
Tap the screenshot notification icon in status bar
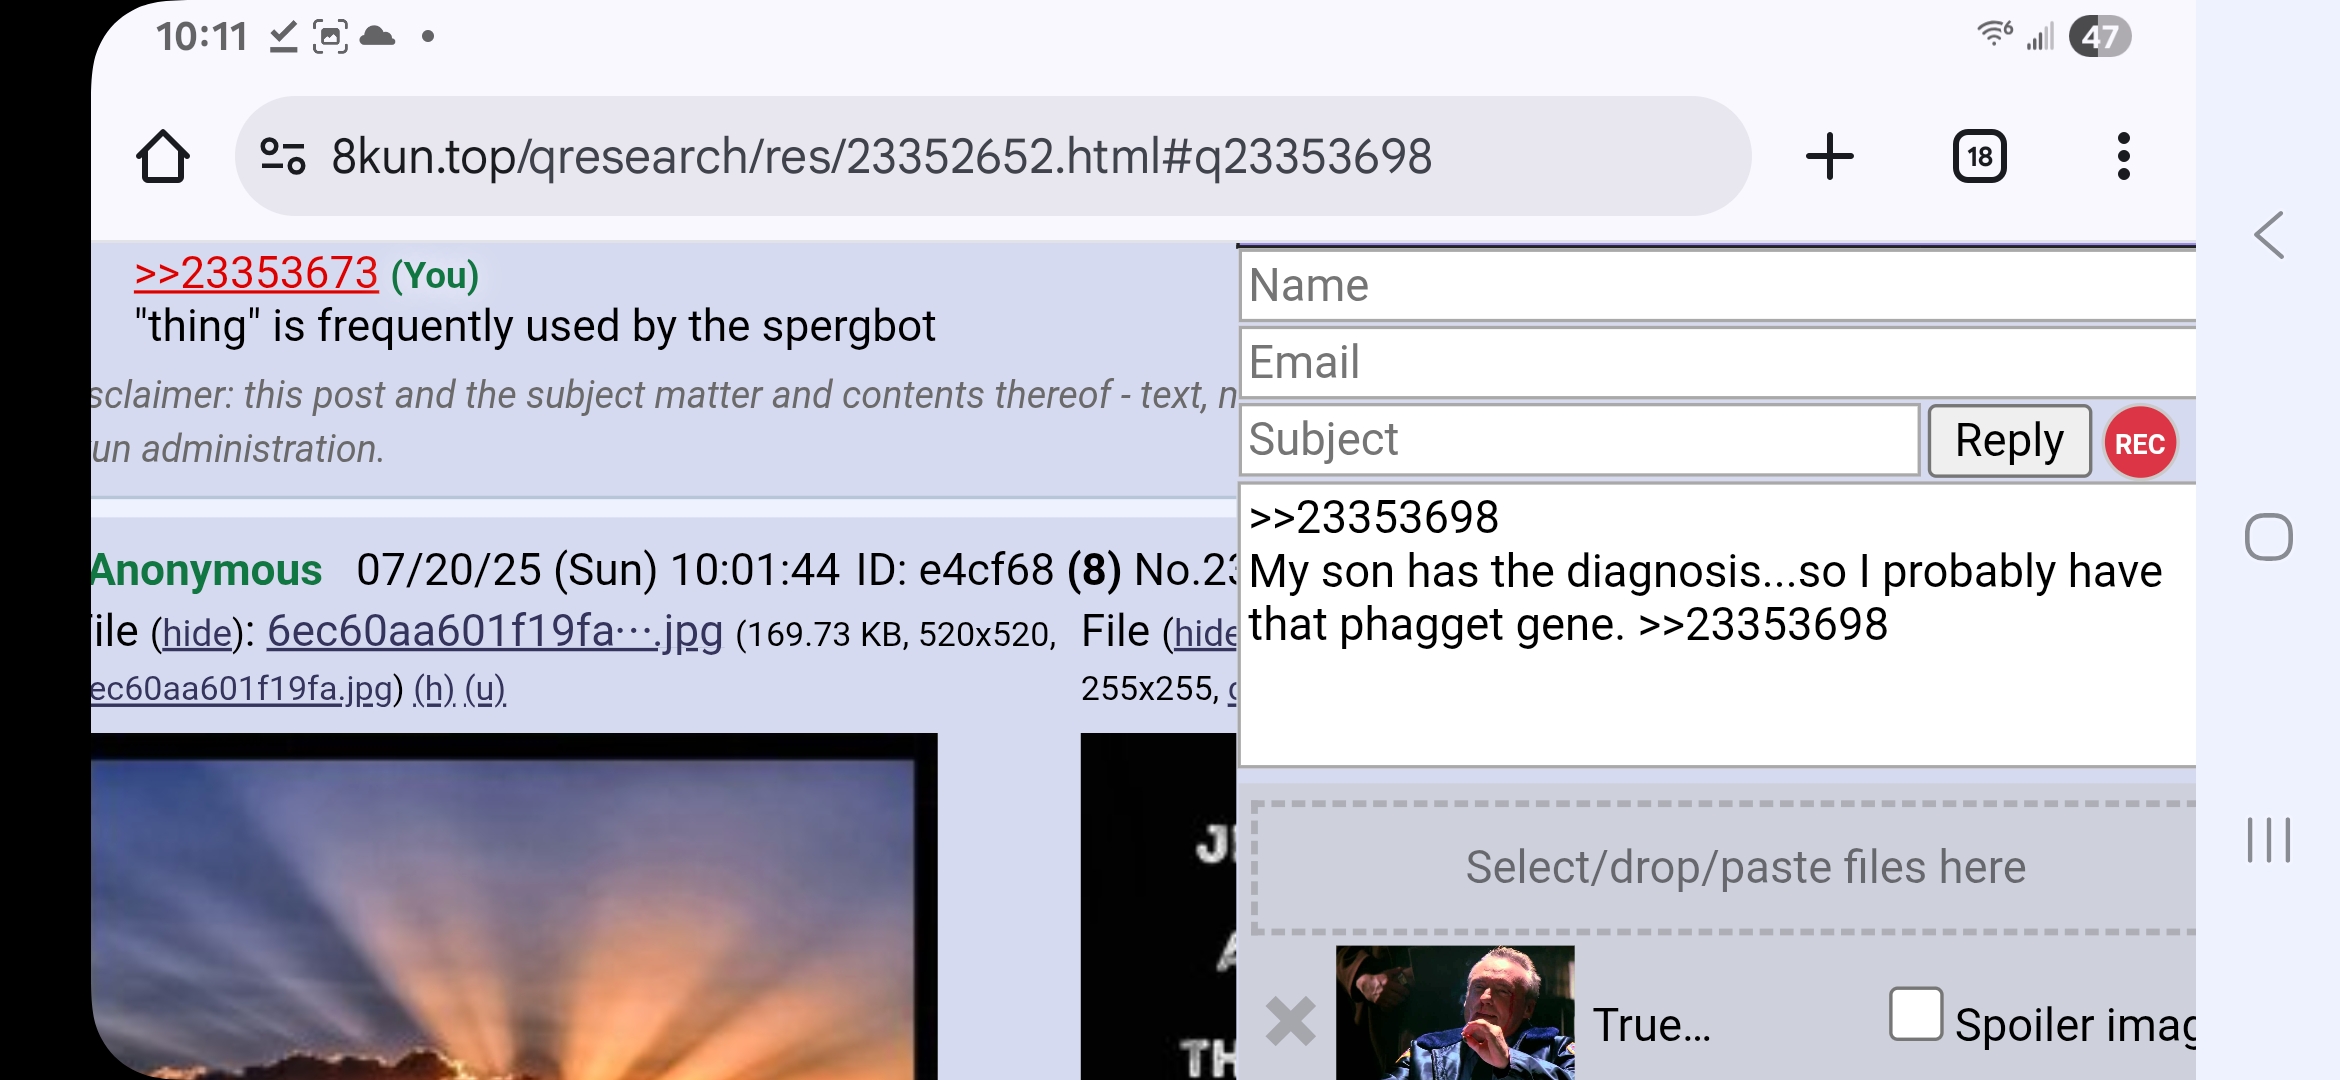coord(330,37)
